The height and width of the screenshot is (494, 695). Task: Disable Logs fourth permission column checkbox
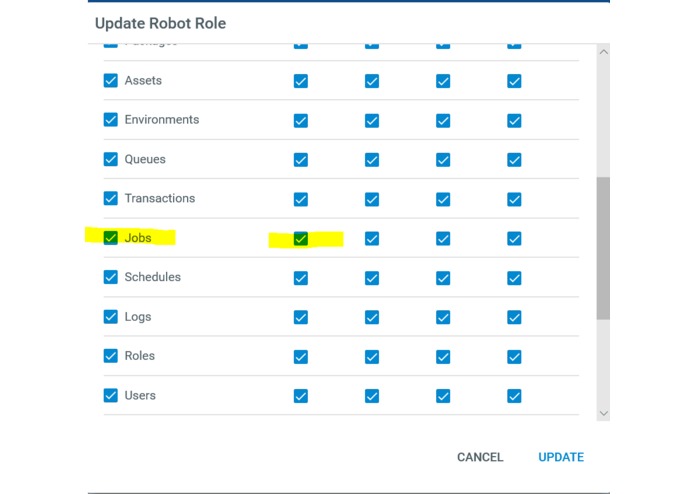point(514,317)
